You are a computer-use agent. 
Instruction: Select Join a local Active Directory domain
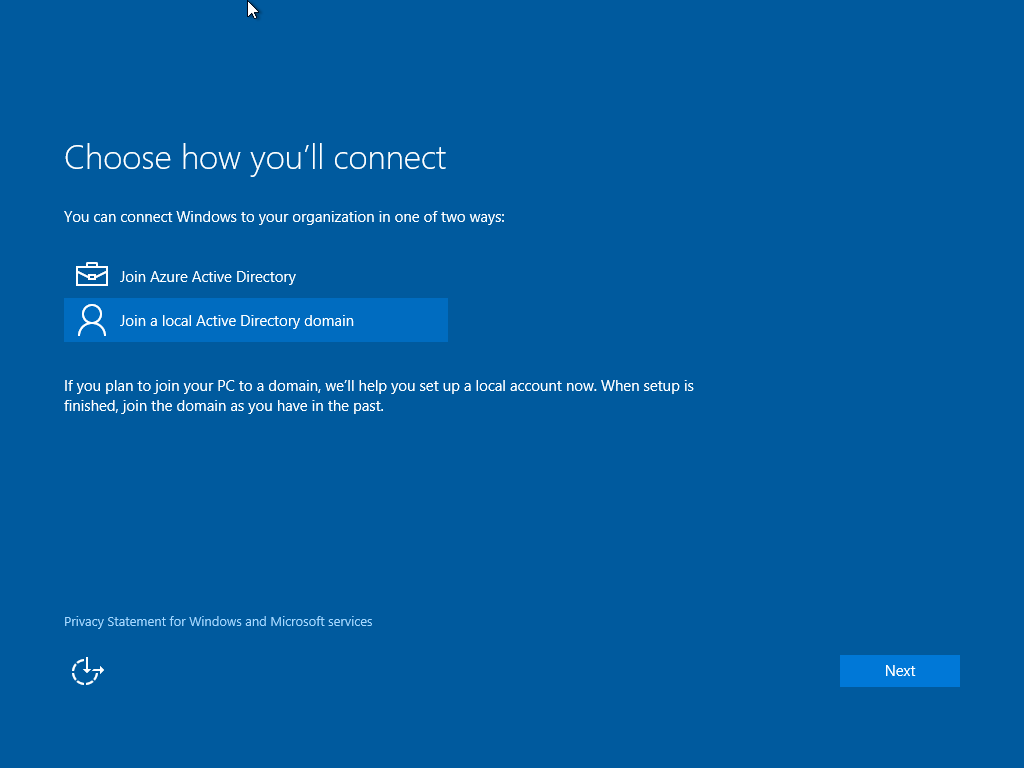pyautogui.click(x=236, y=321)
